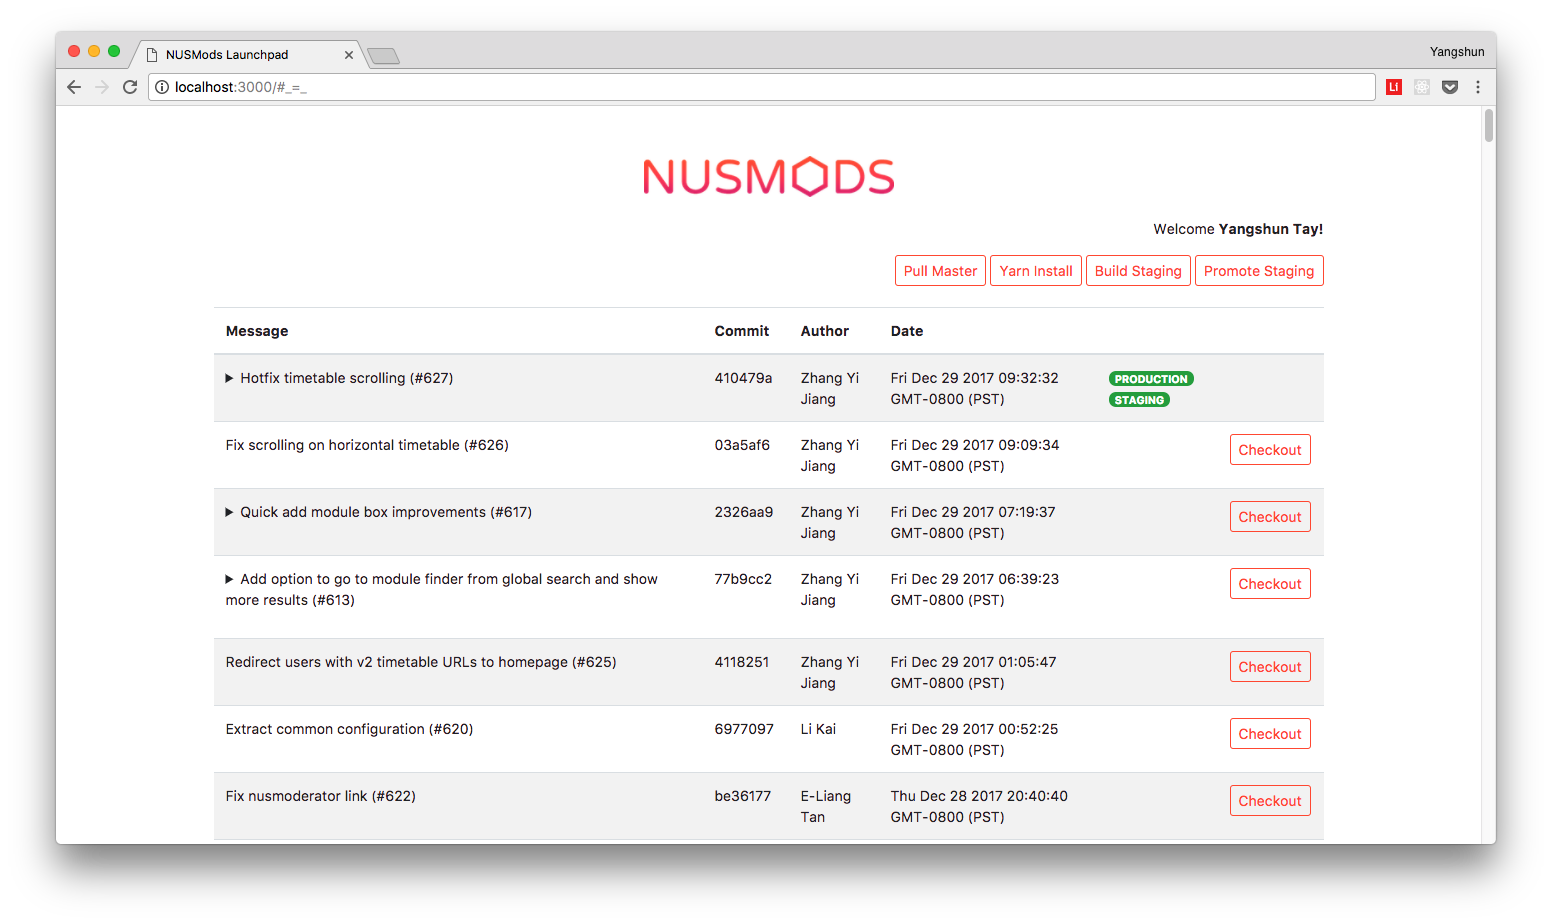
Task: Click the Message column header
Action: click(x=257, y=331)
